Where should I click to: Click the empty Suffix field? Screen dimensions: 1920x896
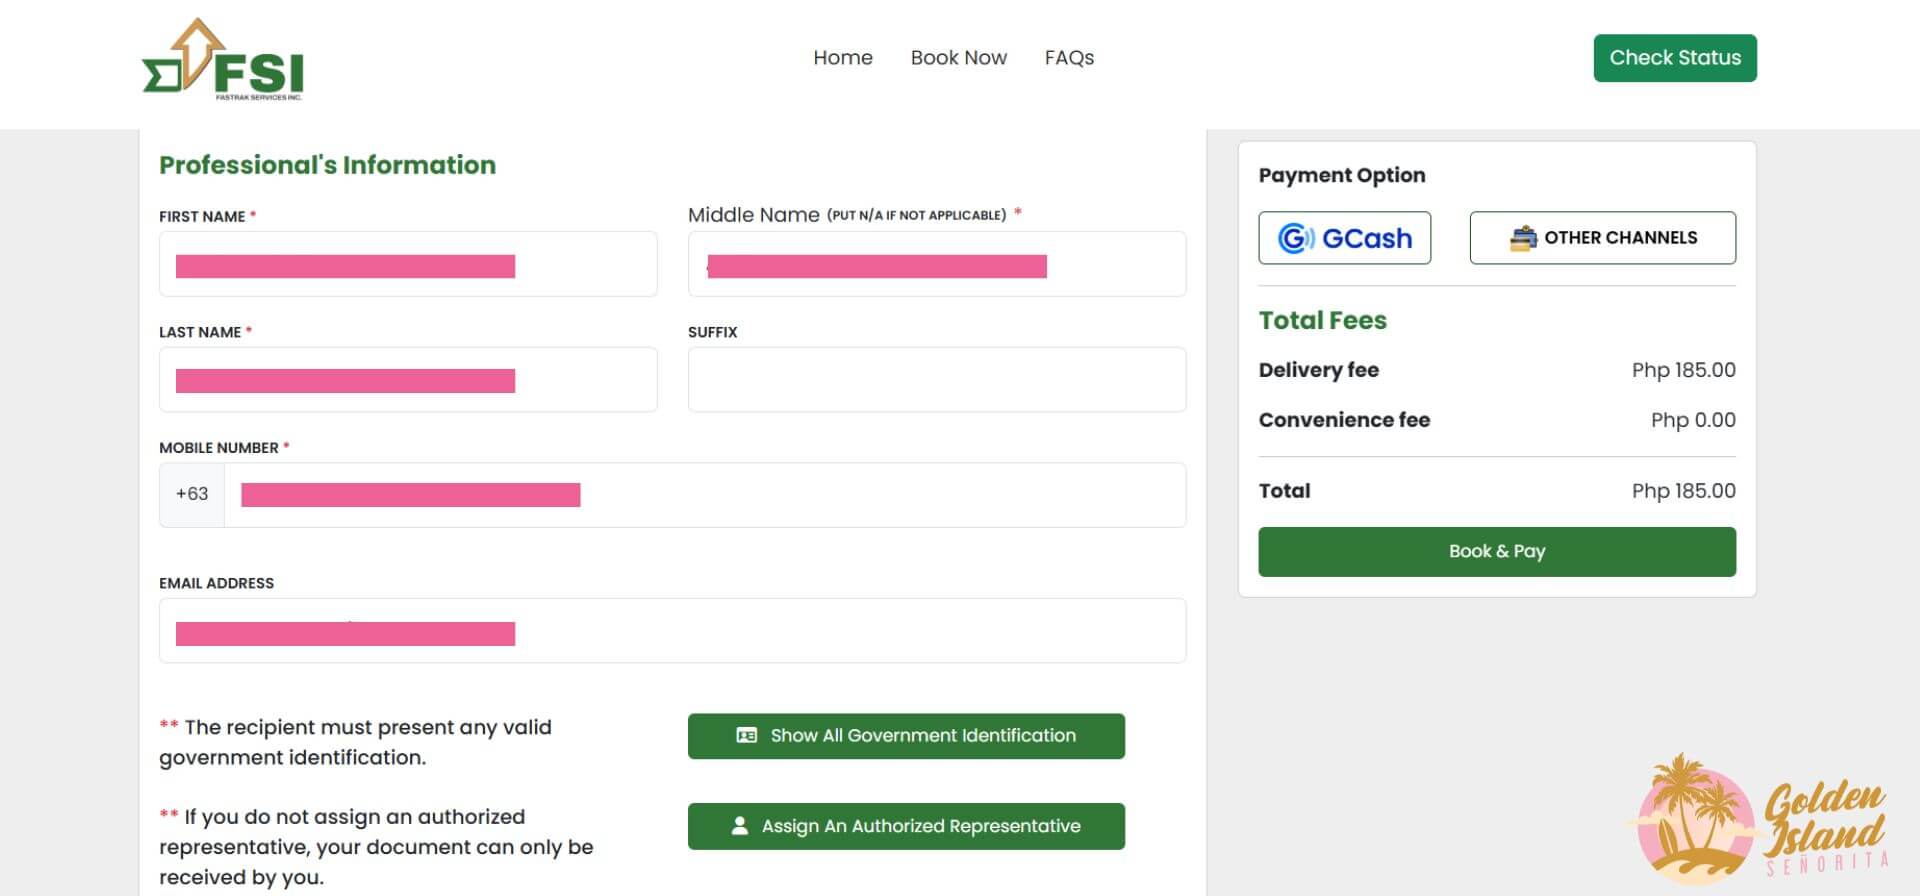[936, 380]
